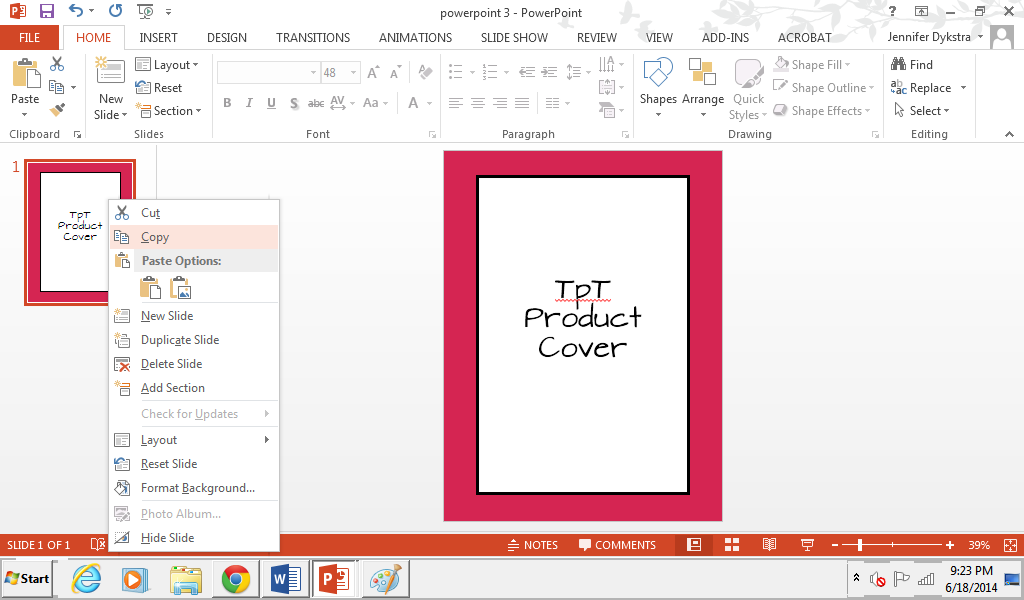The image size is (1024, 600).
Task: Toggle text Shadow formatting
Action: [294, 103]
